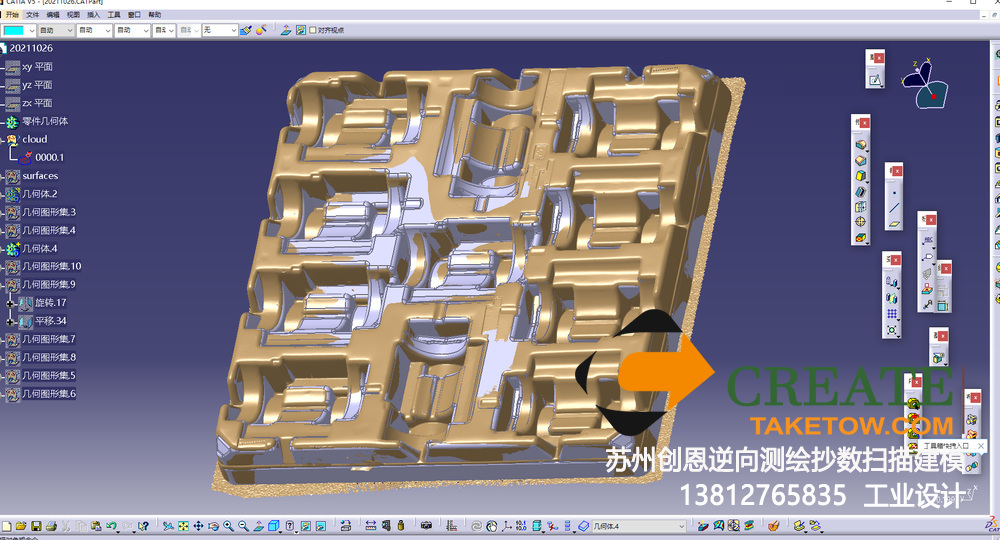Open the 无 dropdown in graphic properties

[233, 30]
